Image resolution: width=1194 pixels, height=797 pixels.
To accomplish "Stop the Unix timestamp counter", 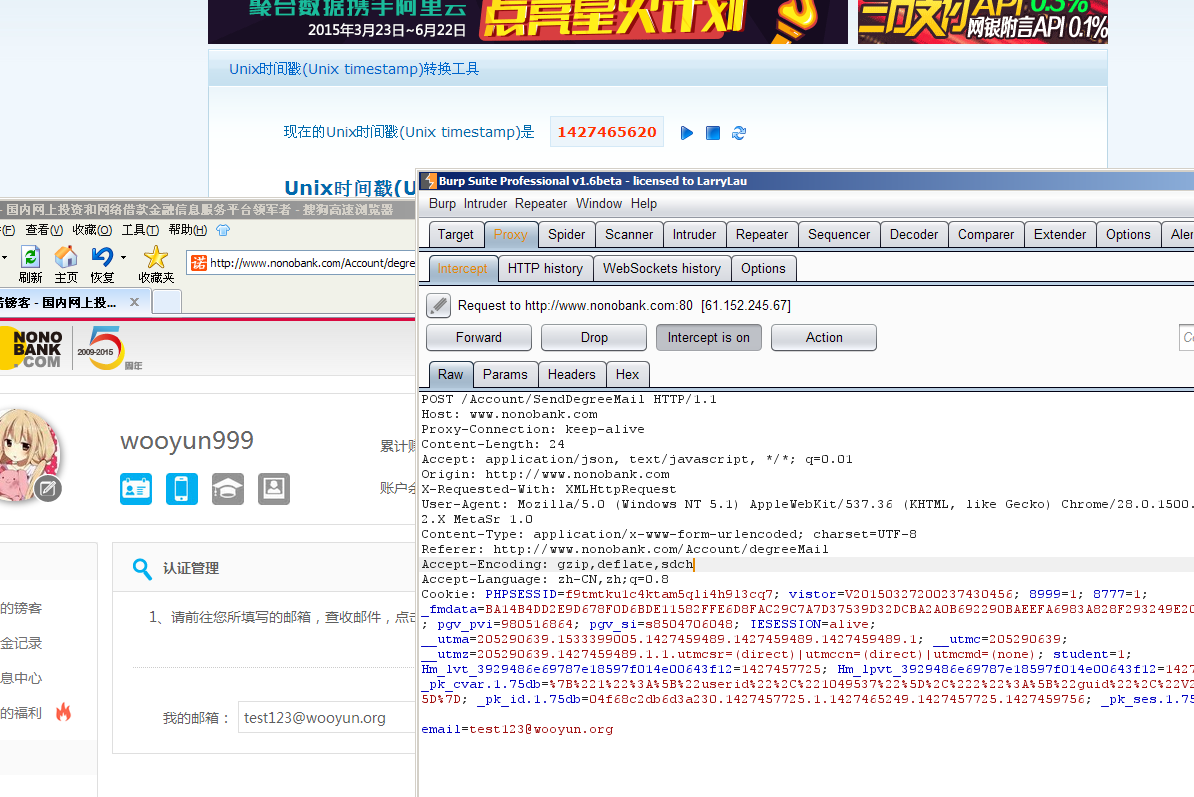I will (x=713, y=133).
